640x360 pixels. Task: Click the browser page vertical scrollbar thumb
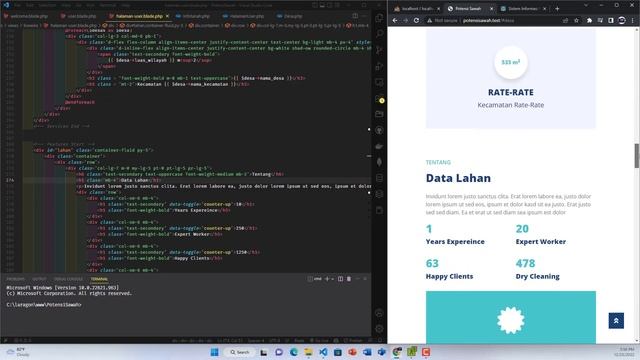point(636,156)
